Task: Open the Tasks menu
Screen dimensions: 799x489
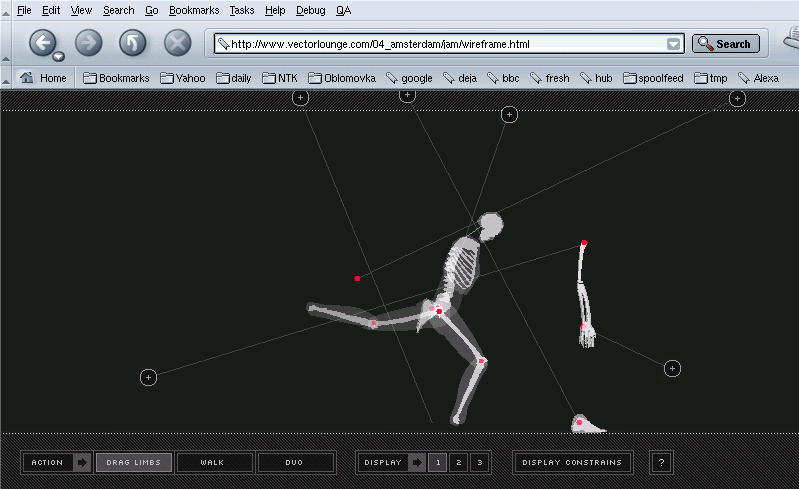Action: (x=242, y=10)
